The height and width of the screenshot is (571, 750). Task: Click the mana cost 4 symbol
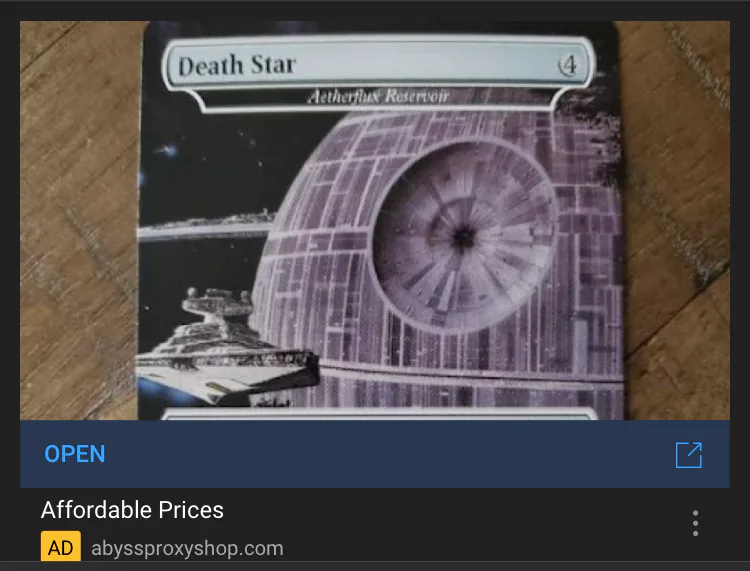coord(568,65)
